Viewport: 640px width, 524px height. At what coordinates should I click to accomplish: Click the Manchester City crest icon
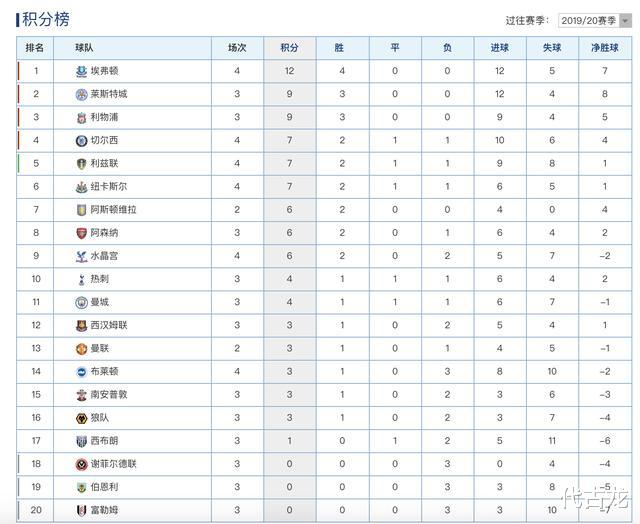pyautogui.click(x=82, y=302)
